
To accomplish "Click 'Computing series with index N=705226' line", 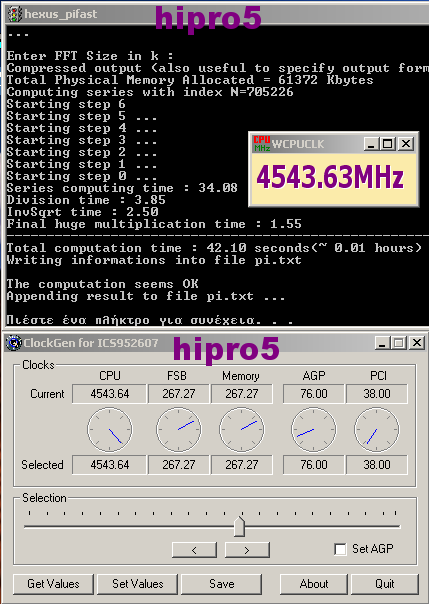I will (x=150, y=92).
